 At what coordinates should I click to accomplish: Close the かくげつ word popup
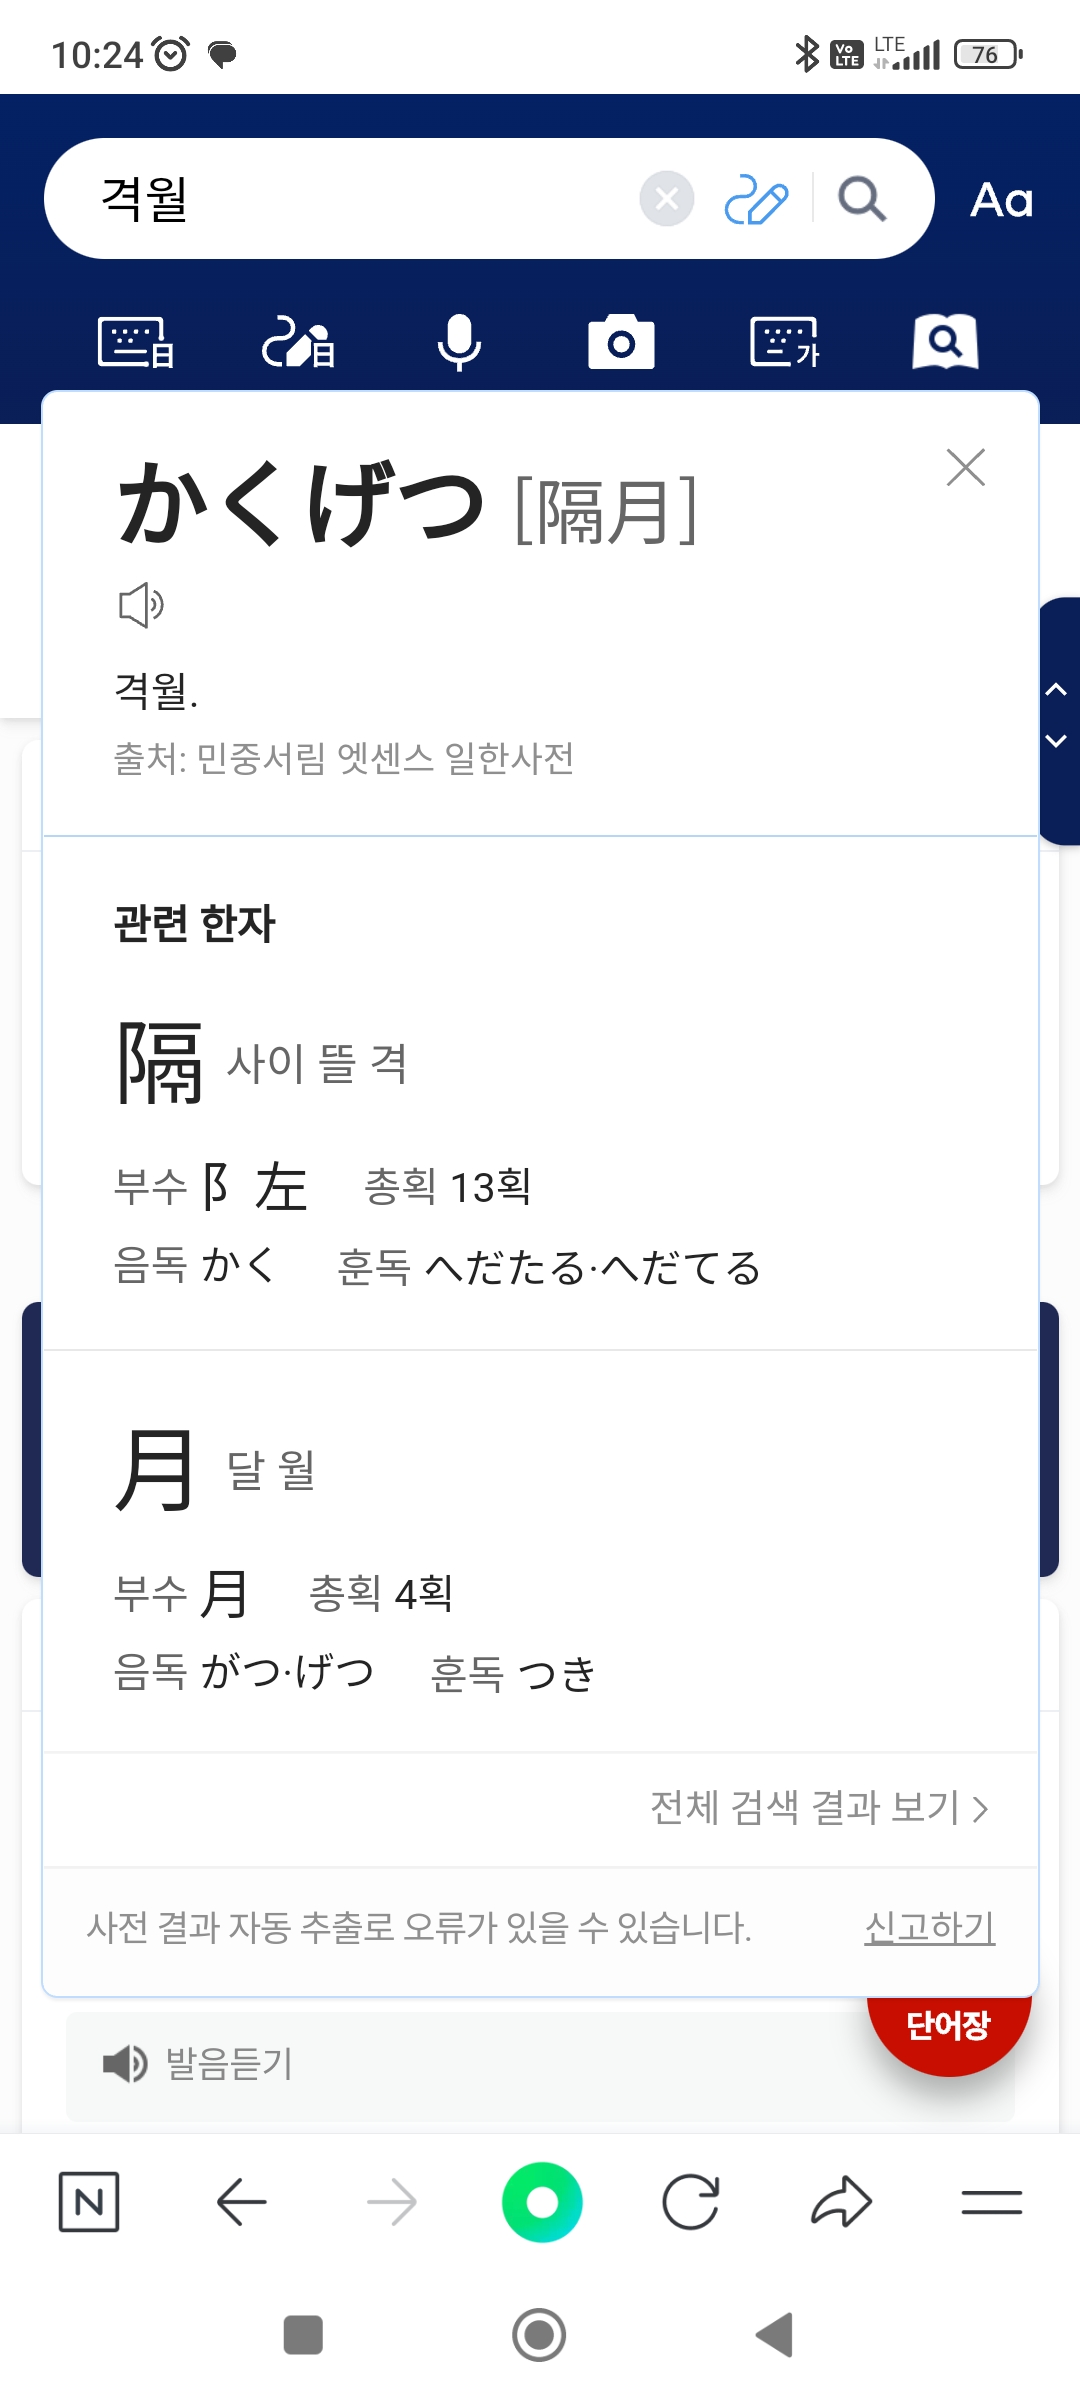tap(965, 467)
